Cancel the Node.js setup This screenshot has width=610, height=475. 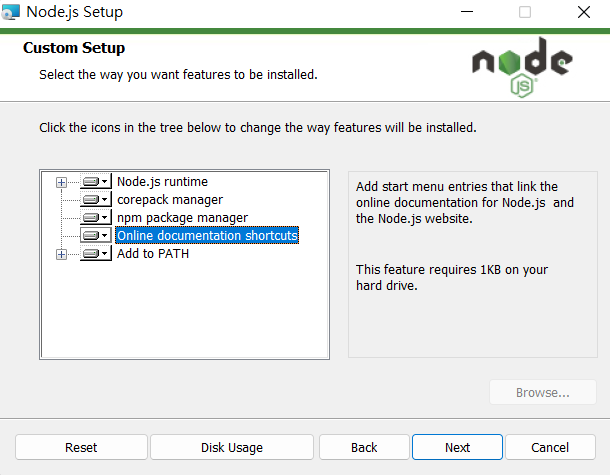[x=550, y=447]
